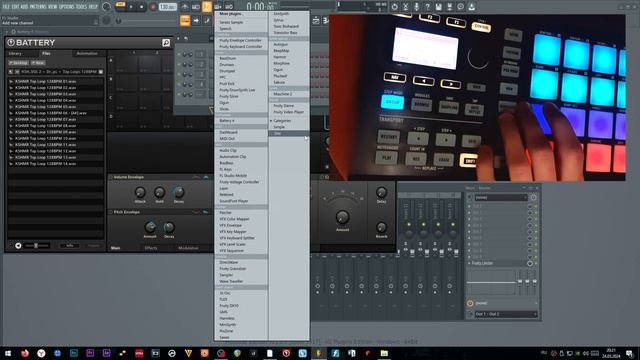Click the Info button in Battery
This screenshot has height=360, width=640.
(70, 245)
